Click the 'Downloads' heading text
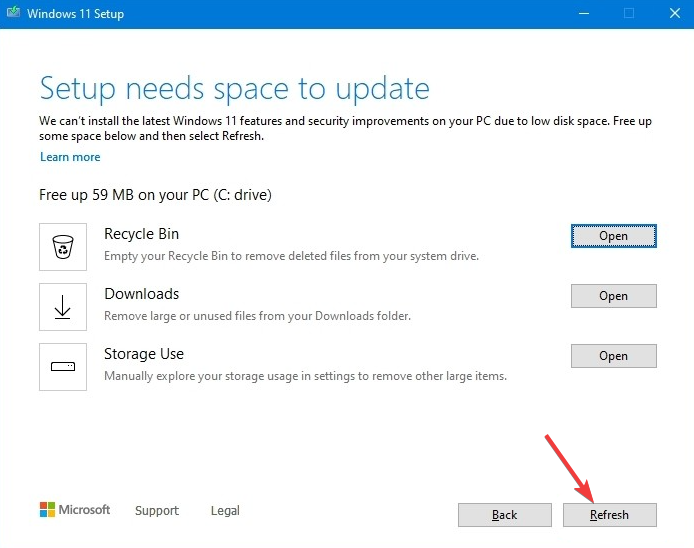The image size is (694, 548). coord(141,294)
